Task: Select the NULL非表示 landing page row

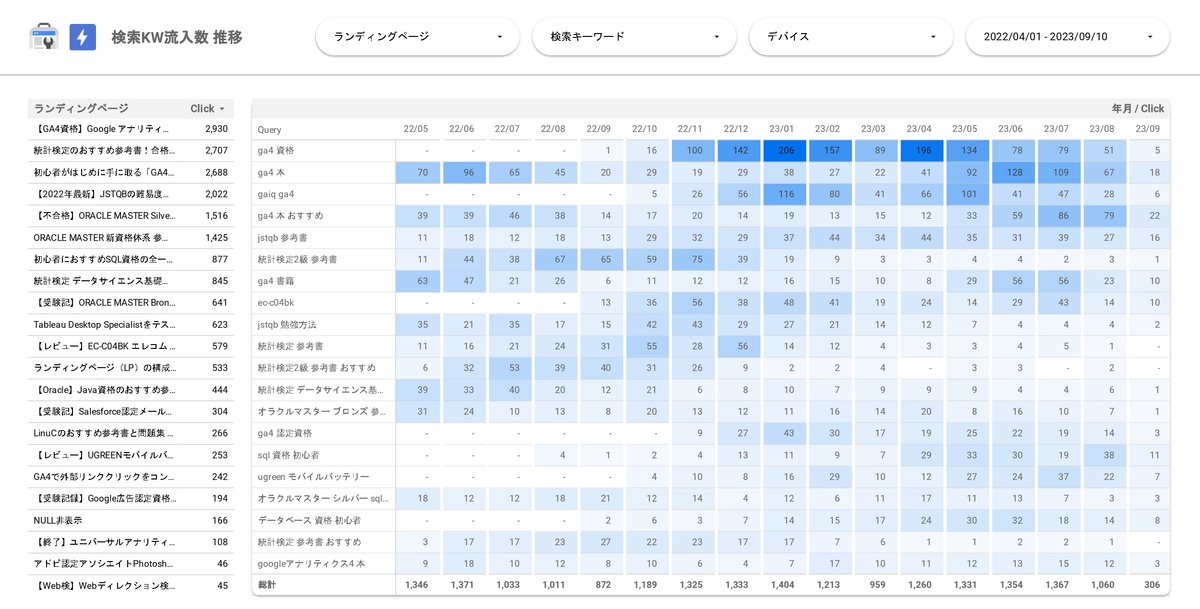Action: tap(131, 521)
